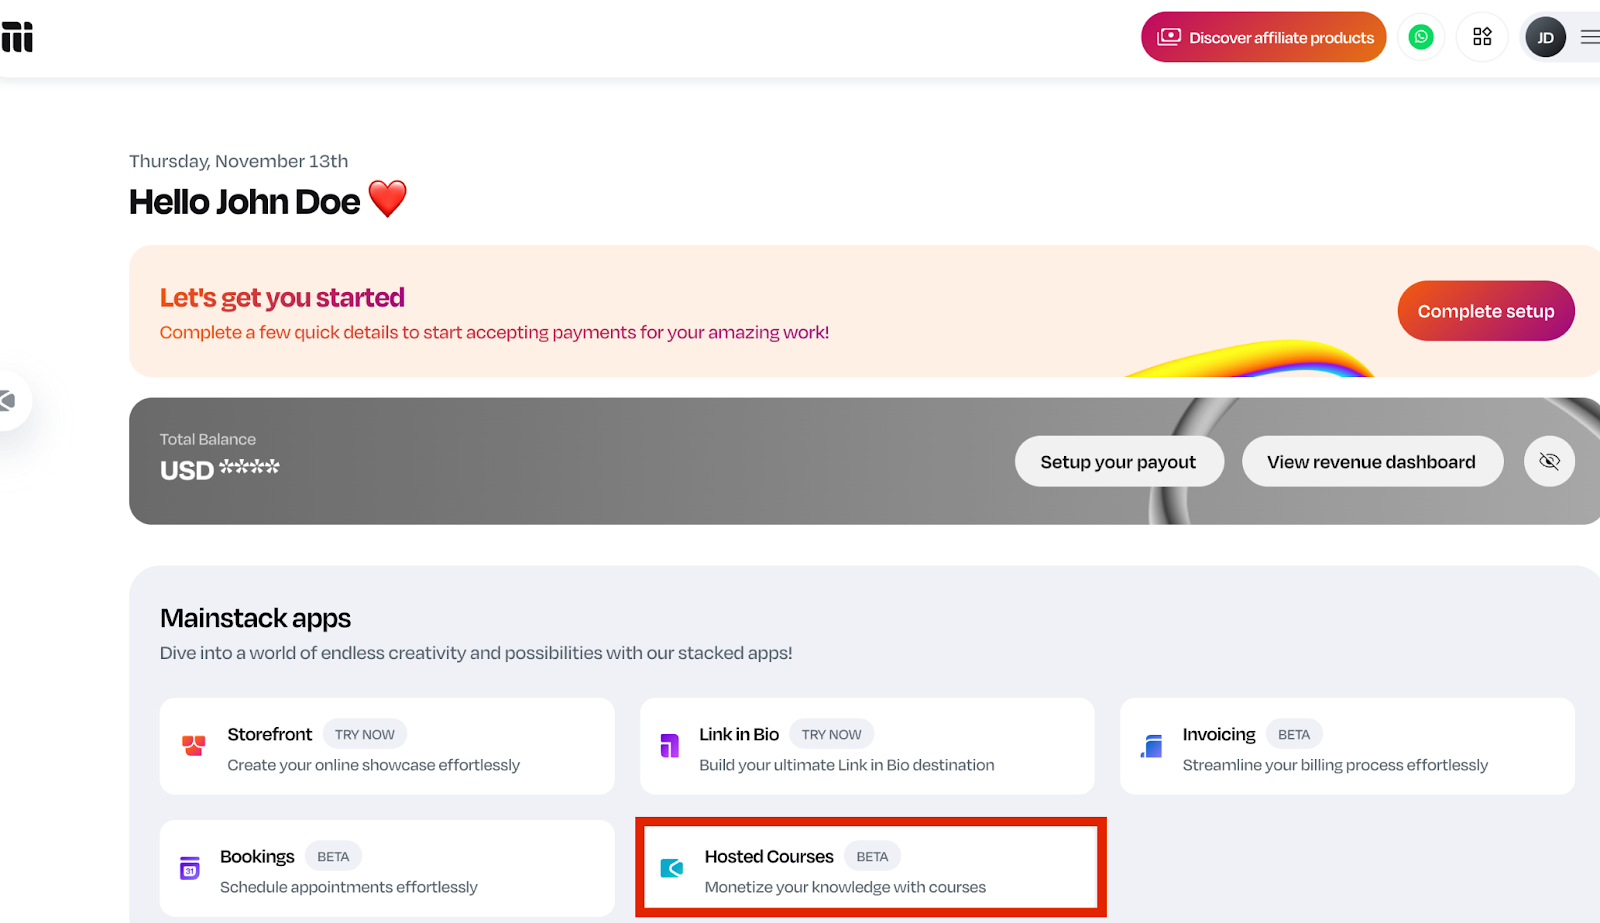Image resolution: width=1600 pixels, height=923 pixels.
Task: Toggle the discount icon inside Discover affiliate products
Action: [1168, 37]
